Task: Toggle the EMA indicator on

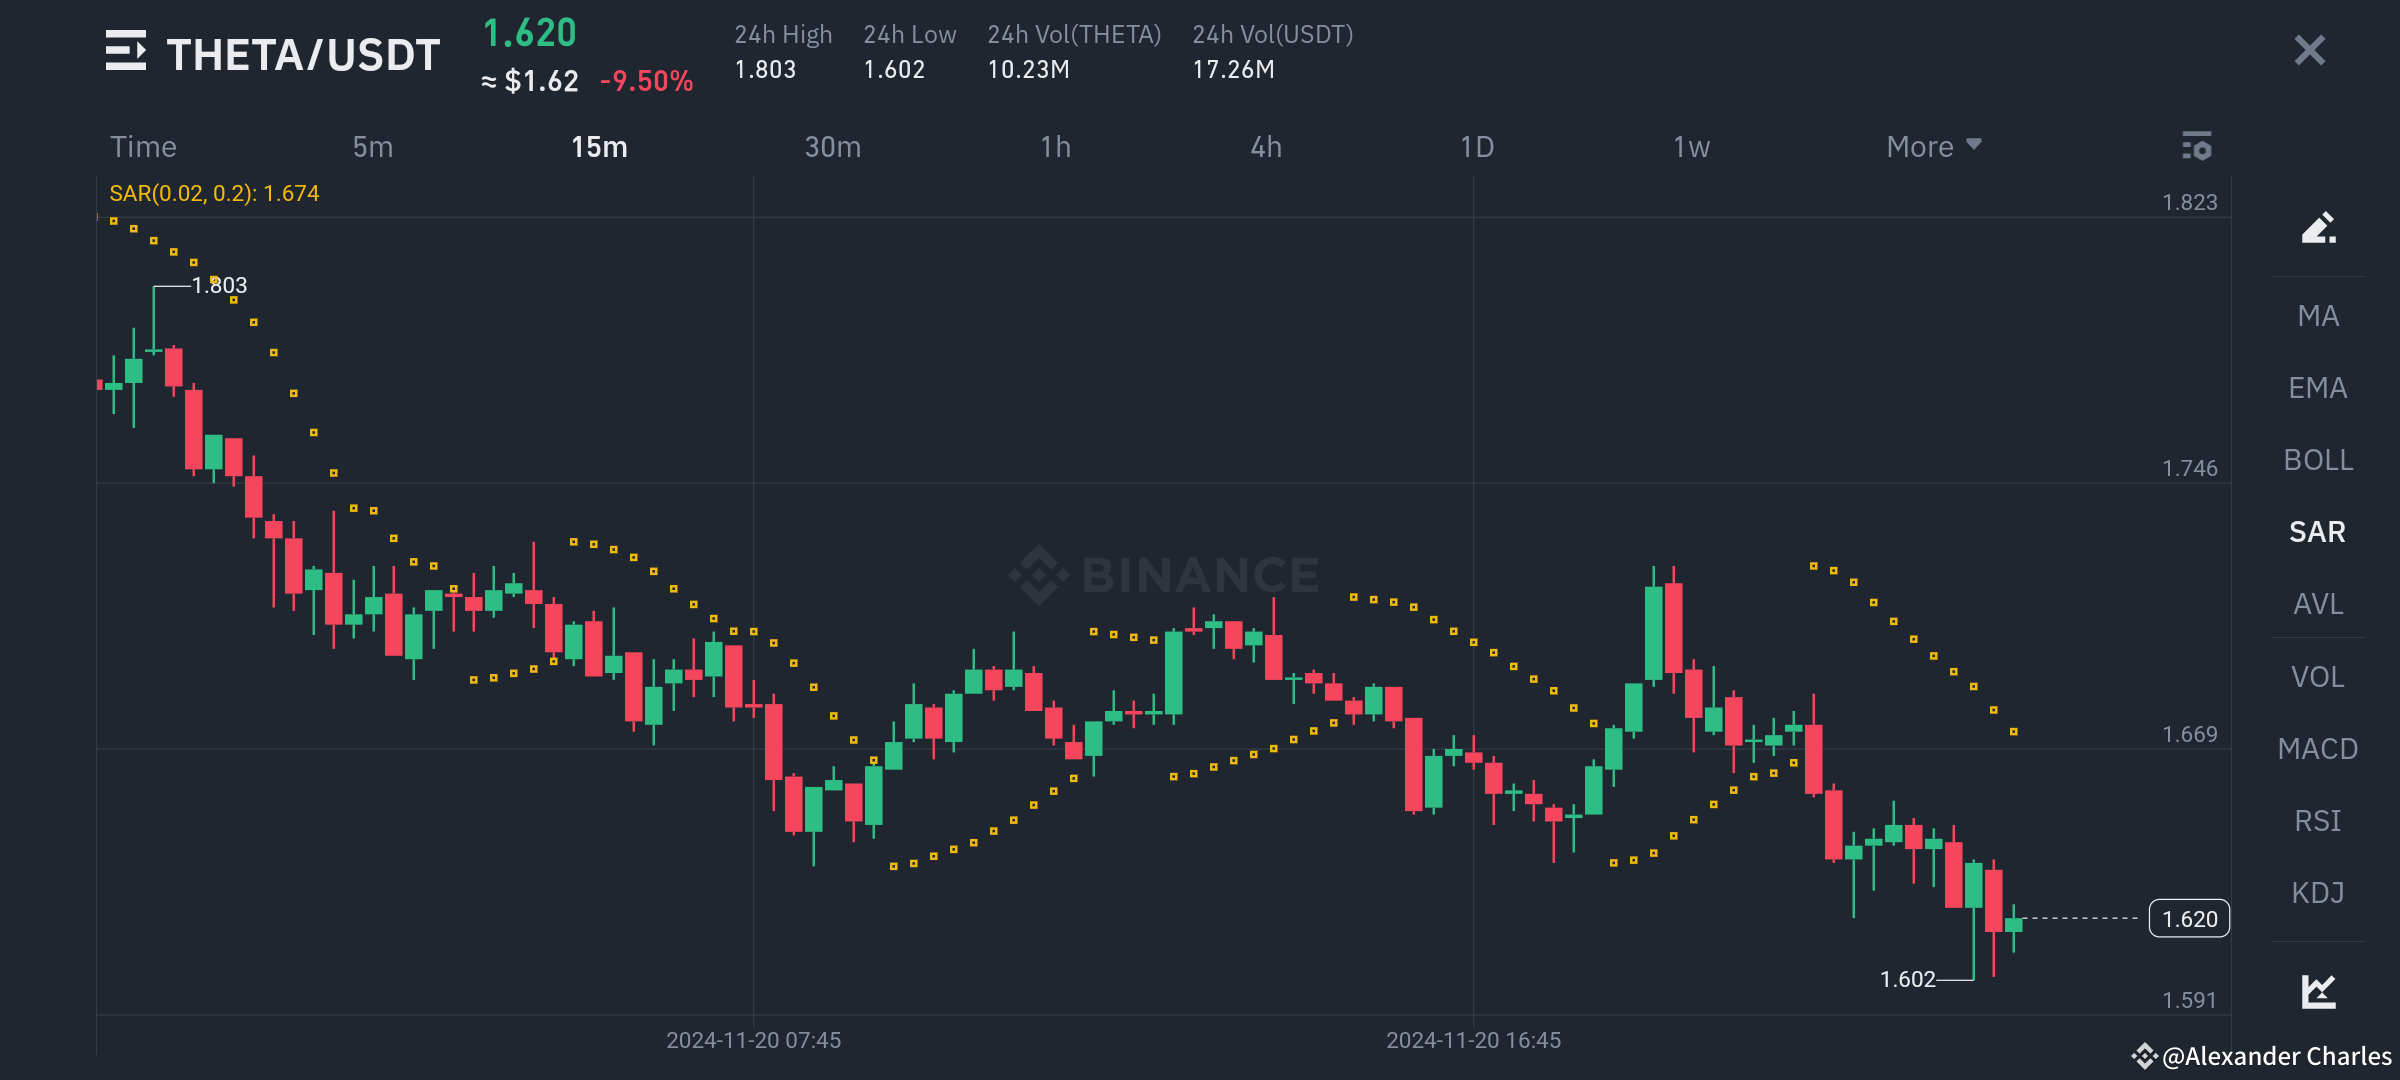Action: [2318, 388]
